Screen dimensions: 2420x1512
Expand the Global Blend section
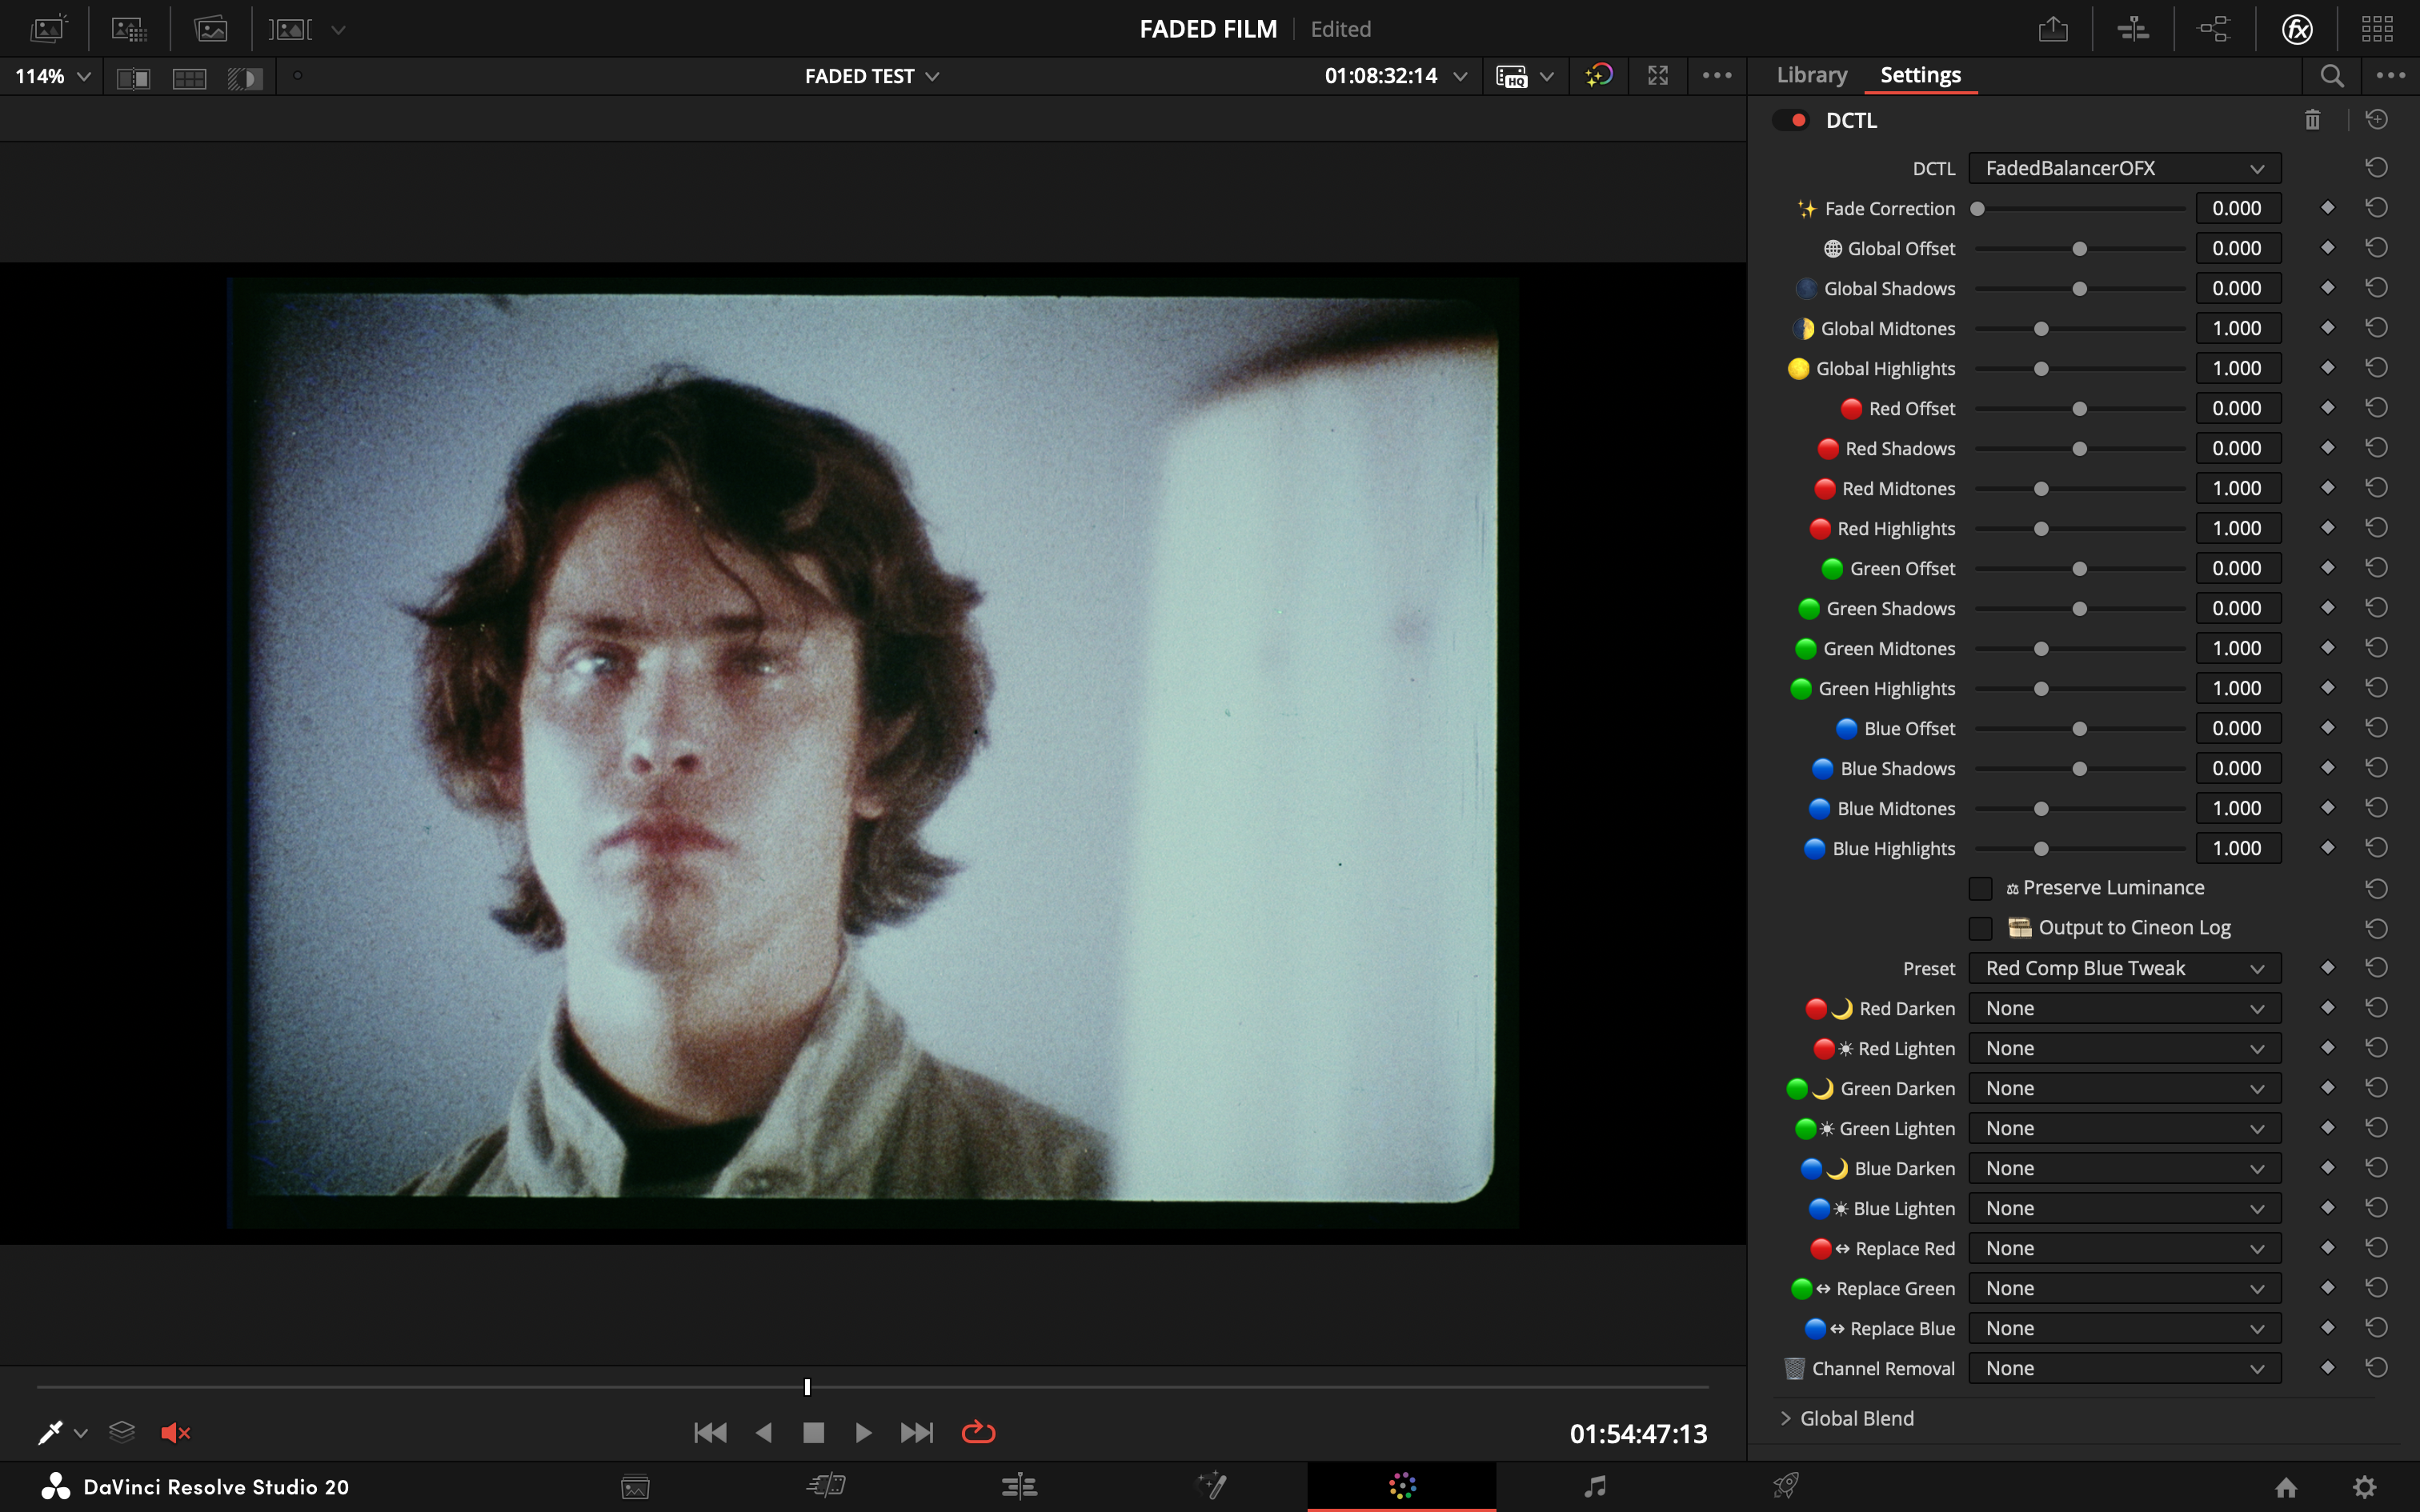tap(1856, 1418)
